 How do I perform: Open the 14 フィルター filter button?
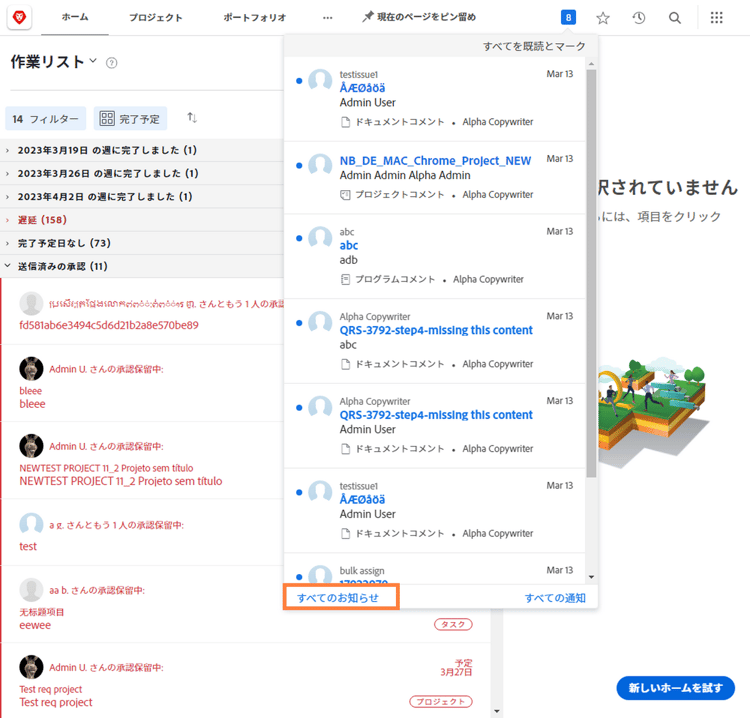coord(45,119)
